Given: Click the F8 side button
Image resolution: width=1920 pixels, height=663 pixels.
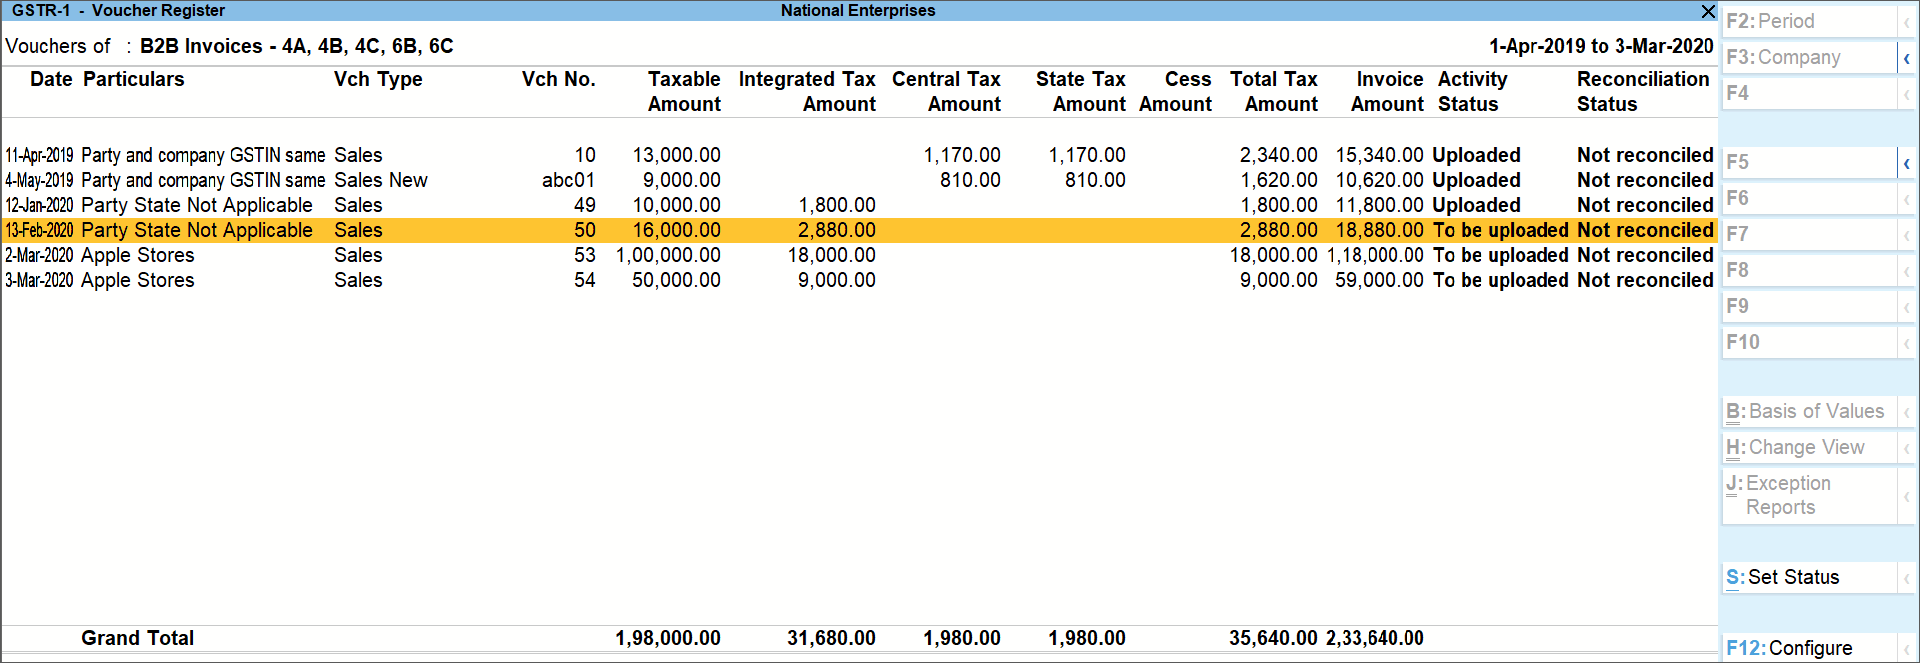Looking at the screenshot, I should (1809, 270).
